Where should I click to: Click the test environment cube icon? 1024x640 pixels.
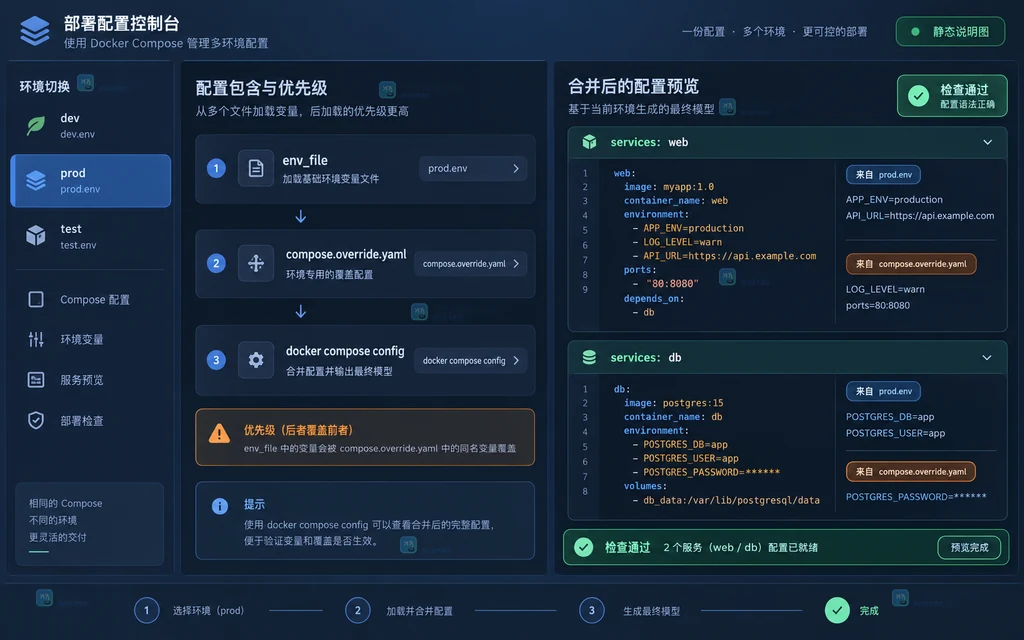coord(36,235)
